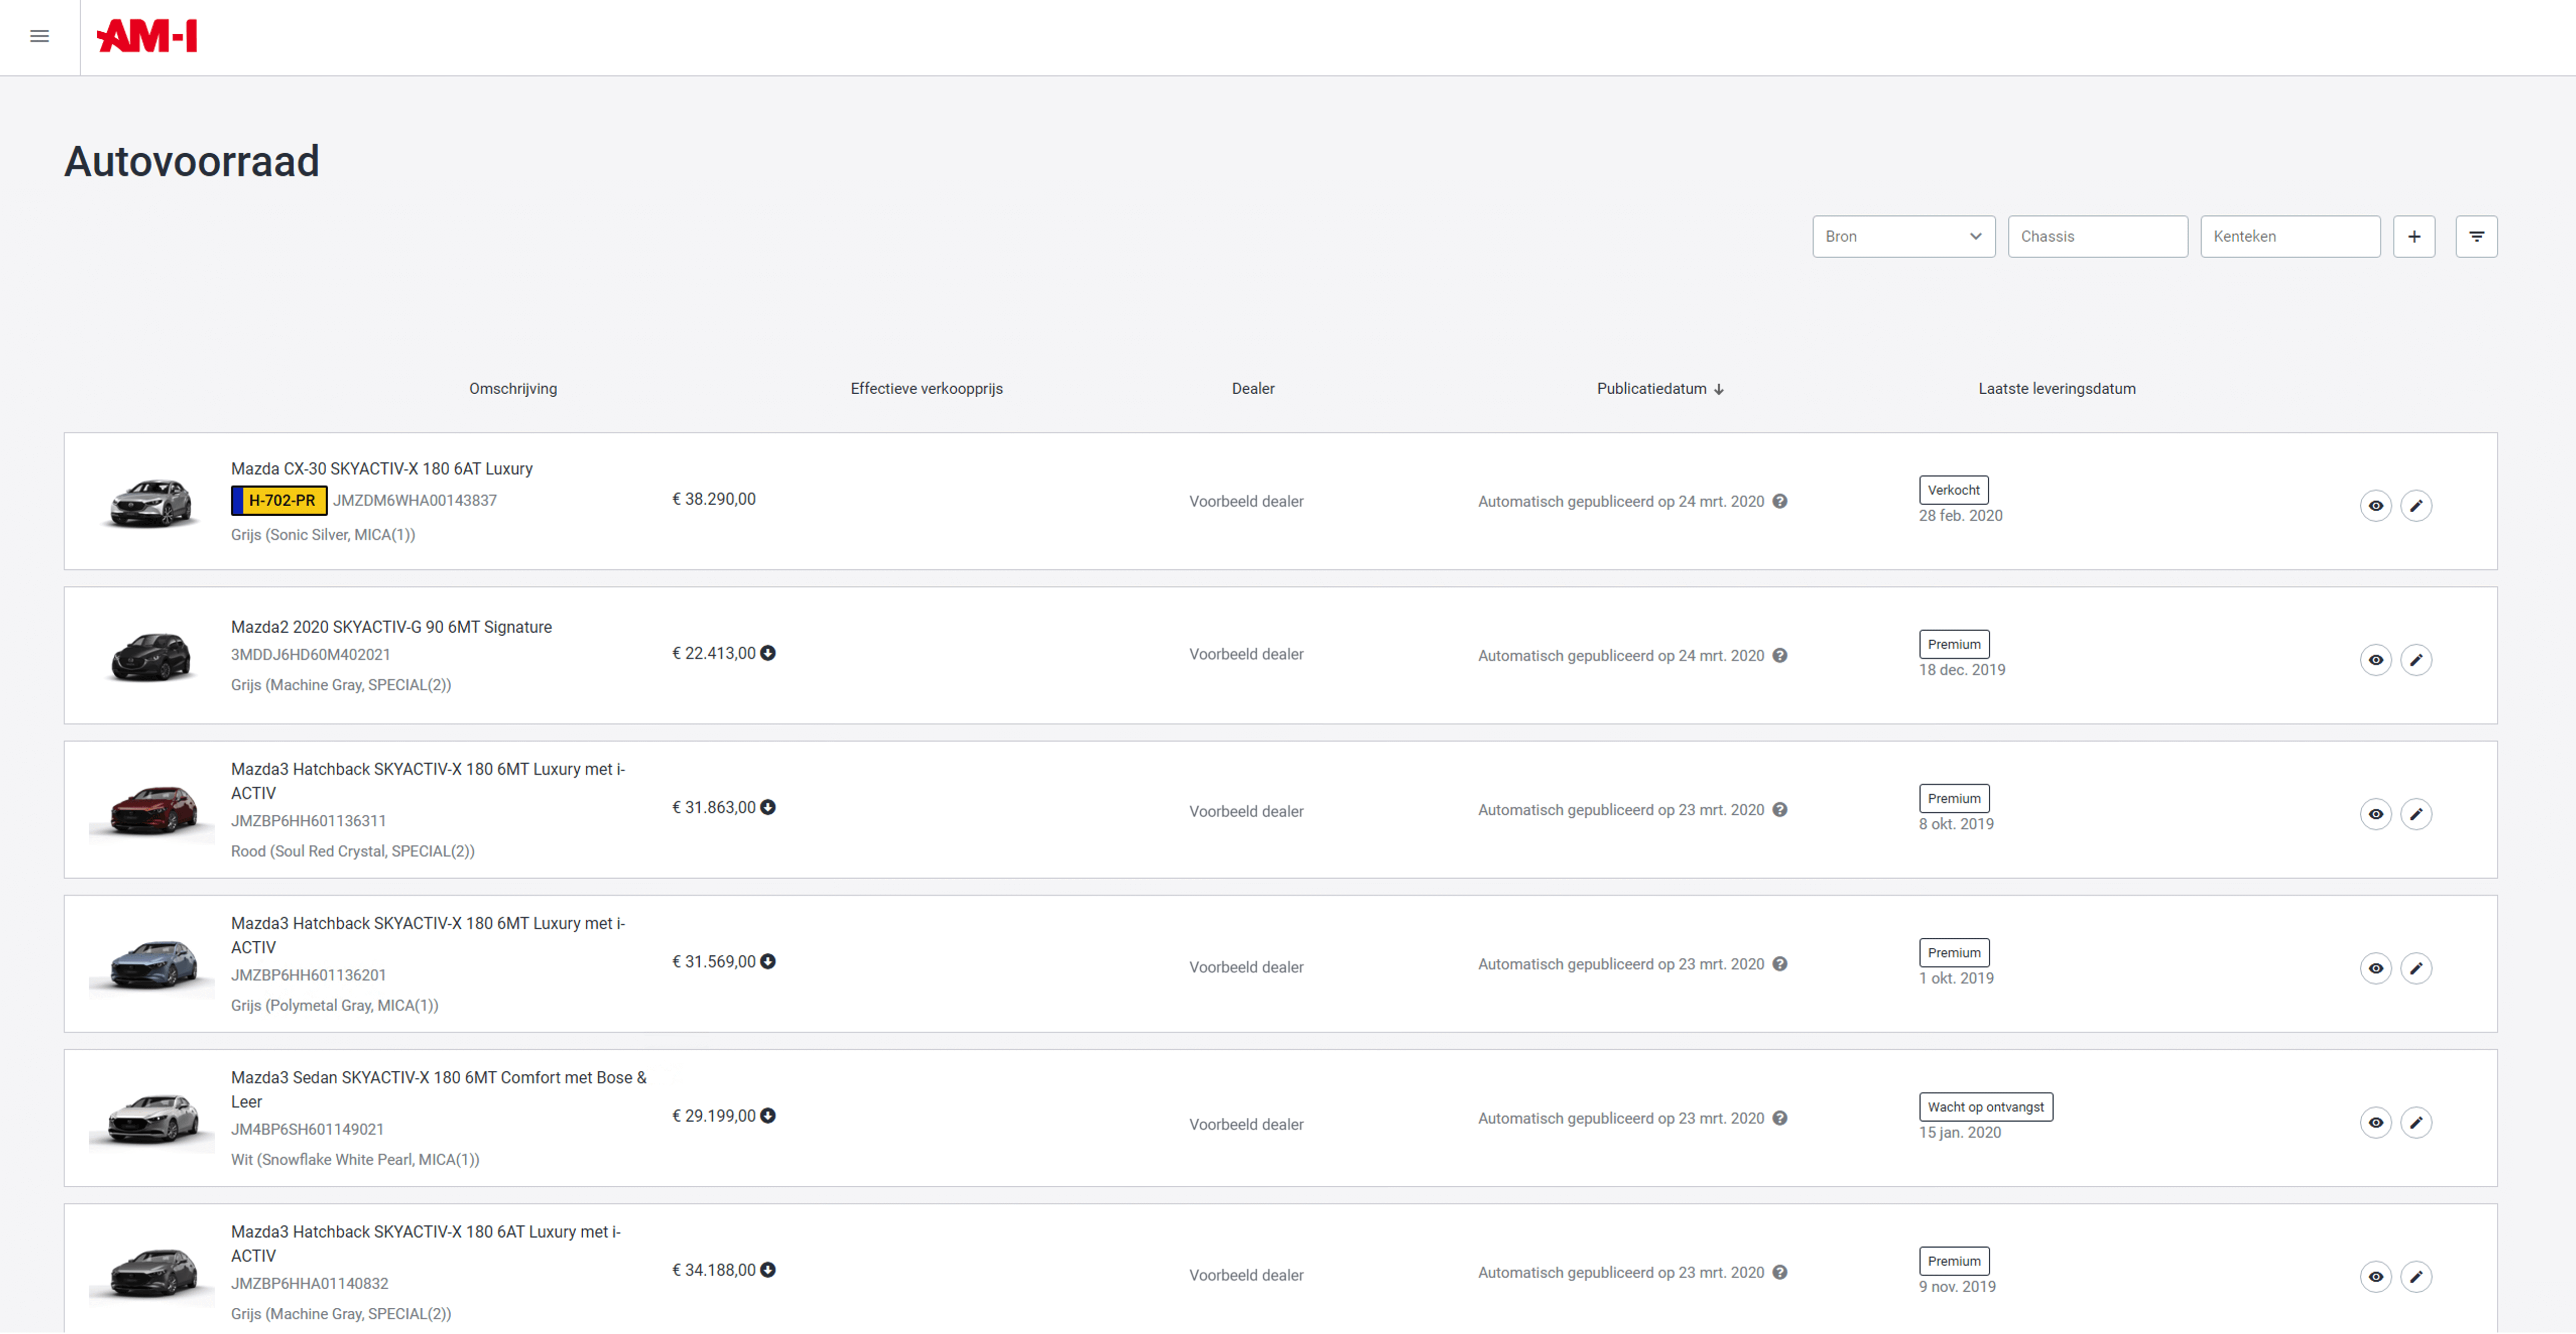The width and height of the screenshot is (2576, 1334).
Task: Sort by Publicatiedatum column arrow
Action: [x=1719, y=390]
